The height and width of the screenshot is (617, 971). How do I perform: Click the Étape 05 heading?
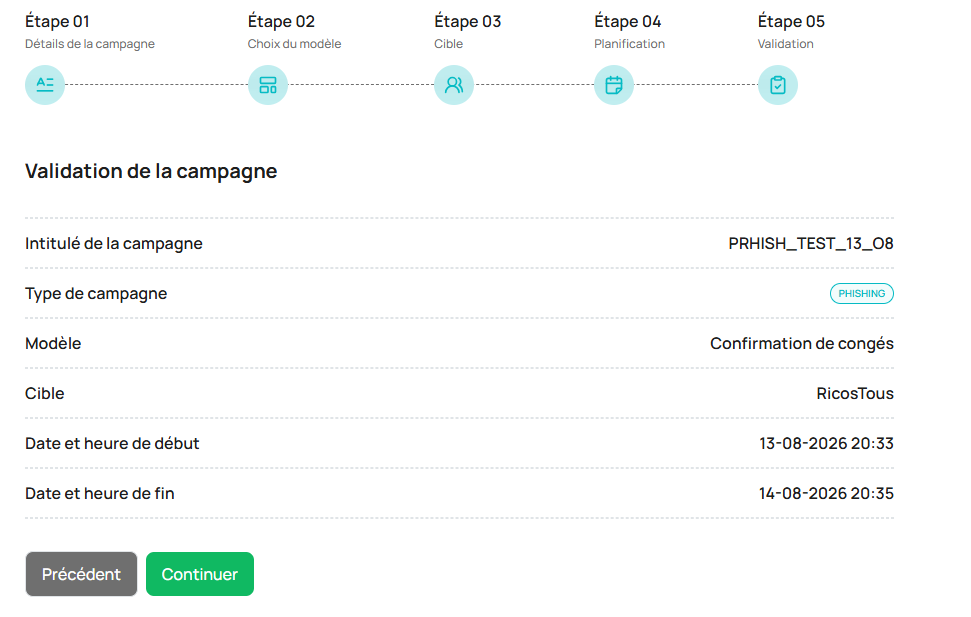coord(791,22)
